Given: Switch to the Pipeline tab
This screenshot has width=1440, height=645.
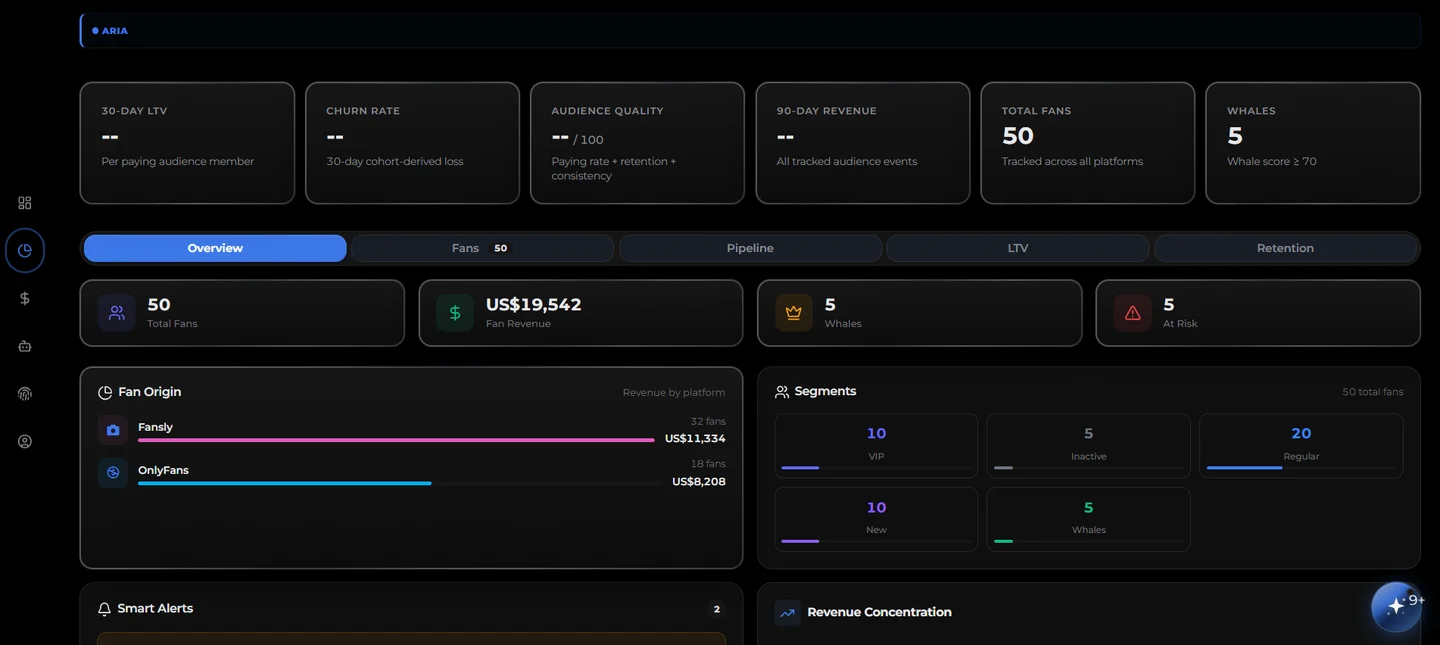Looking at the screenshot, I should pyautogui.click(x=750, y=248).
